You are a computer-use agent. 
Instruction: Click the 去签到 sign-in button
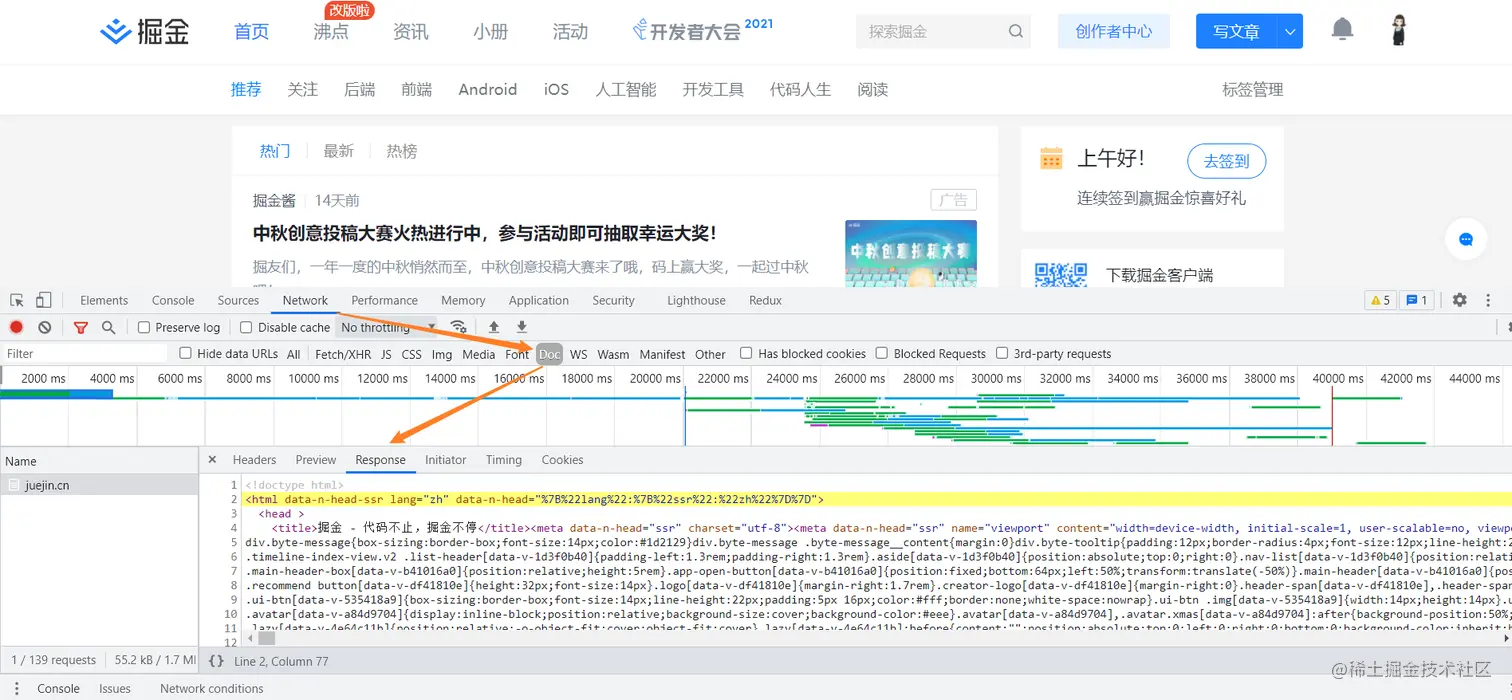(1227, 161)
